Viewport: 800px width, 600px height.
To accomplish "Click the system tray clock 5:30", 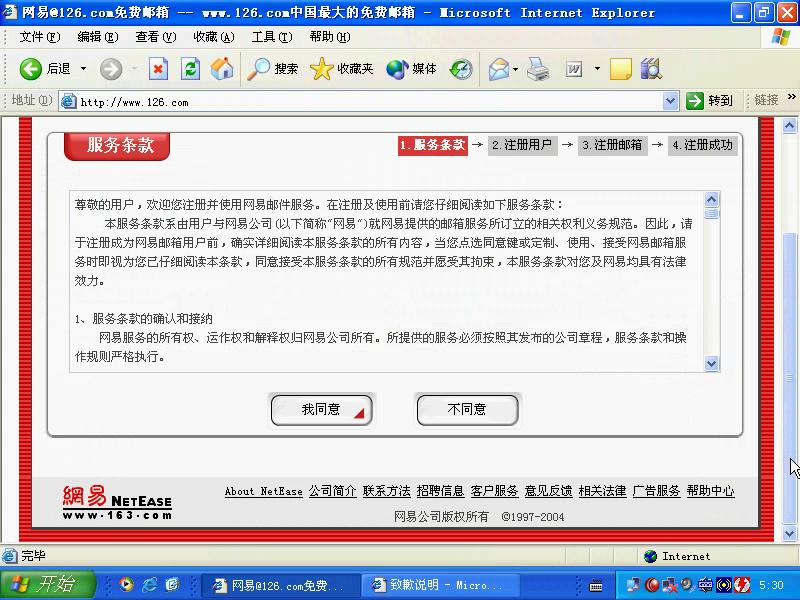I will (x=771, y=585).
